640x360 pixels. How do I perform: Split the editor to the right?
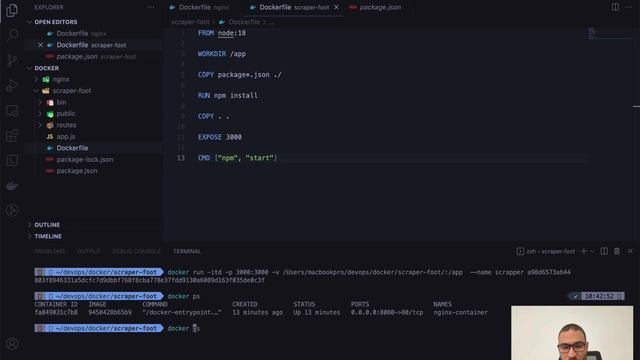click(615, 7)
